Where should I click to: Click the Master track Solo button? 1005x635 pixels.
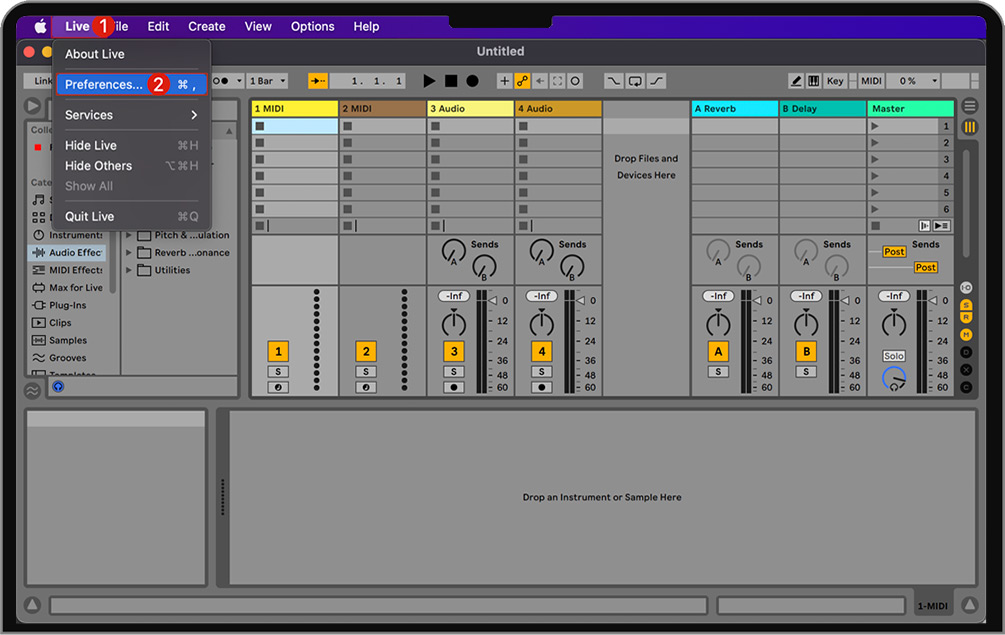coord(893,356)
